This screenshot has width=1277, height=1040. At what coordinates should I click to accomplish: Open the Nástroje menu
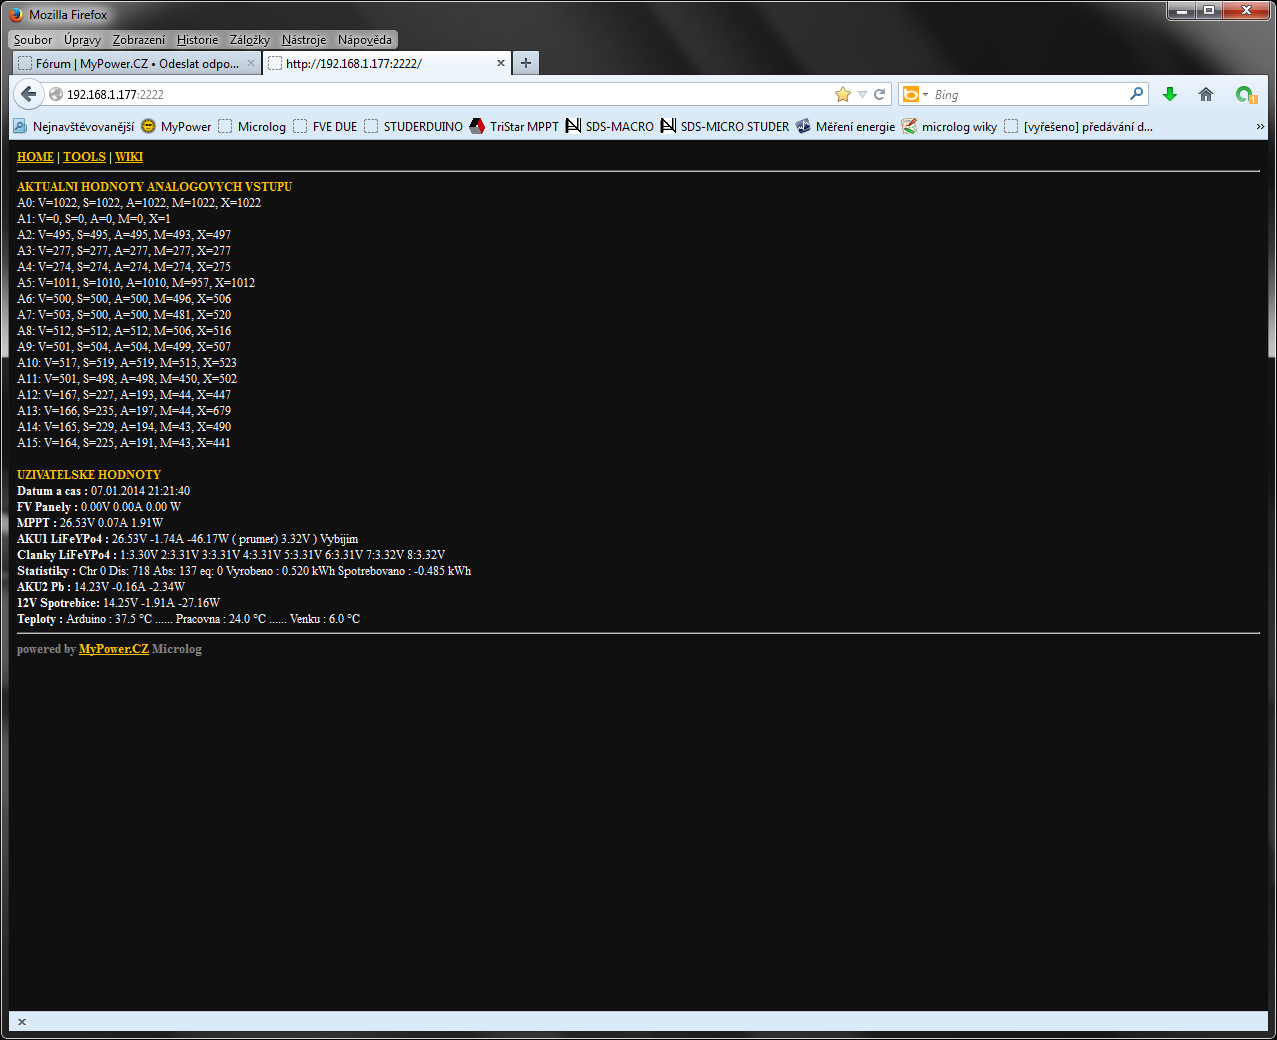click(303, 40)
